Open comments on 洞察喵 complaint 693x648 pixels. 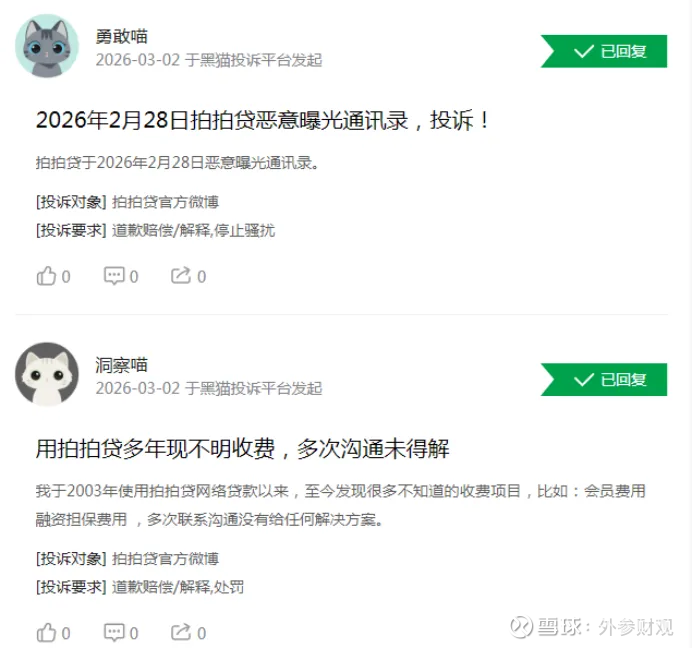pos(121,633)
